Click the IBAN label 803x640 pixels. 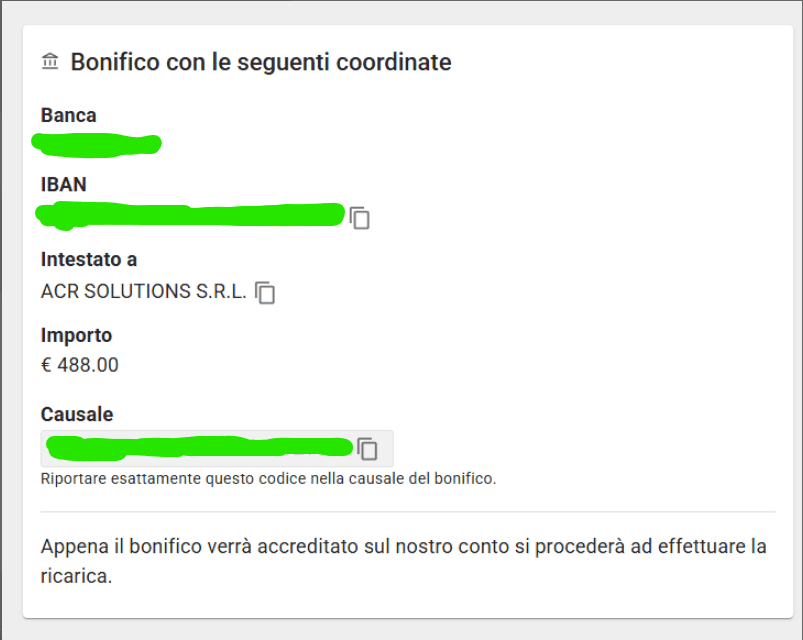tap(64, 184)
